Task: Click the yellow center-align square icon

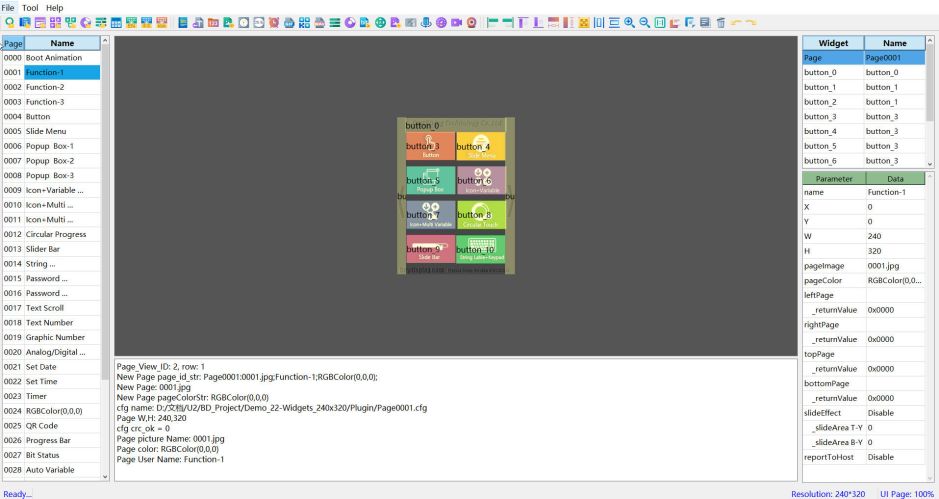Action: (584, 23)
